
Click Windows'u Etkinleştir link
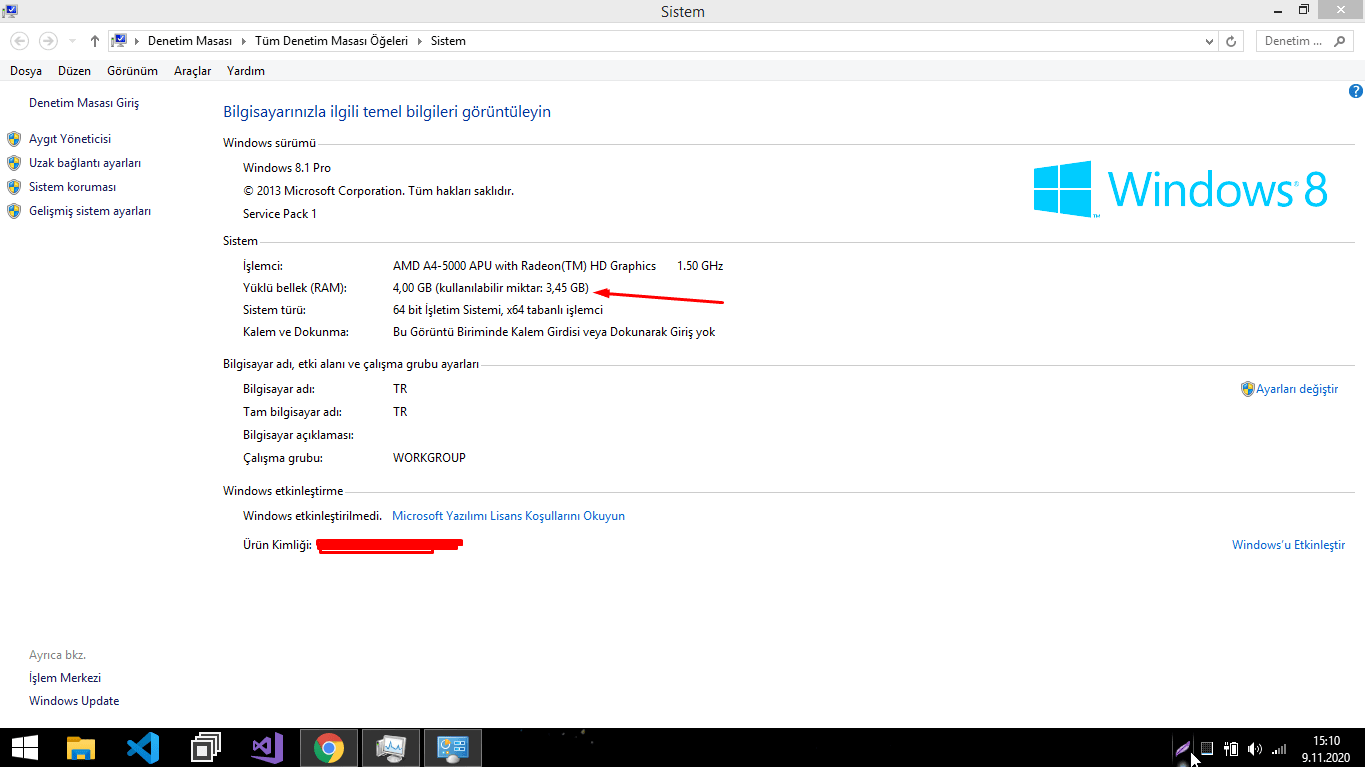(1288, 545)
